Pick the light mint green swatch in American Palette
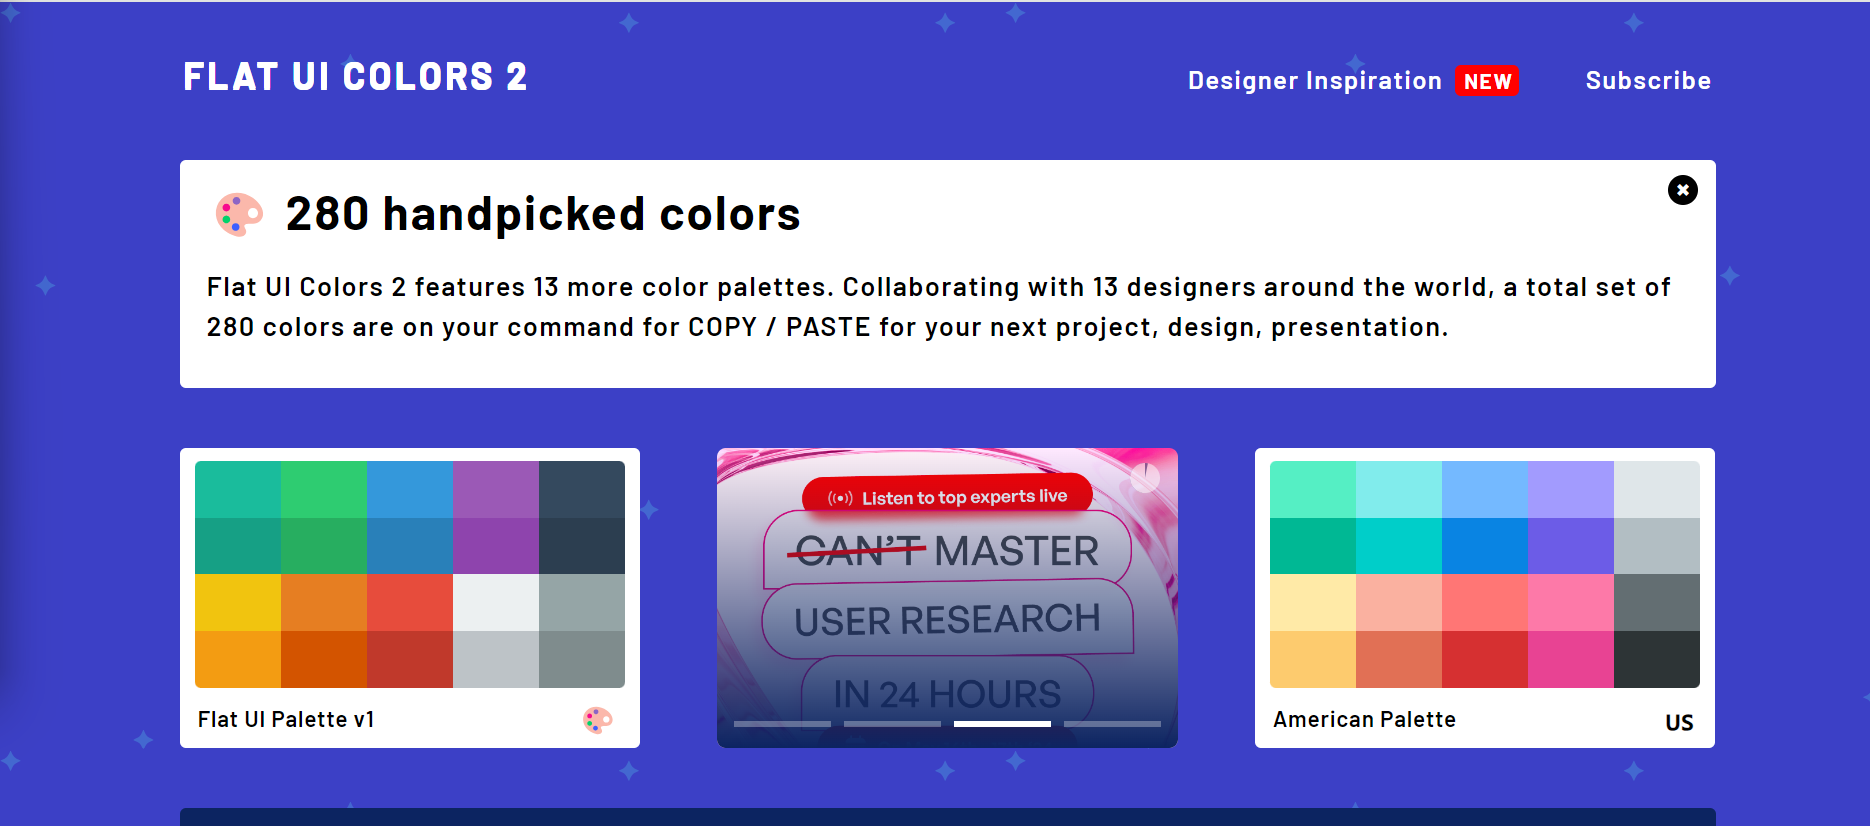 [x=1313, y=489]
